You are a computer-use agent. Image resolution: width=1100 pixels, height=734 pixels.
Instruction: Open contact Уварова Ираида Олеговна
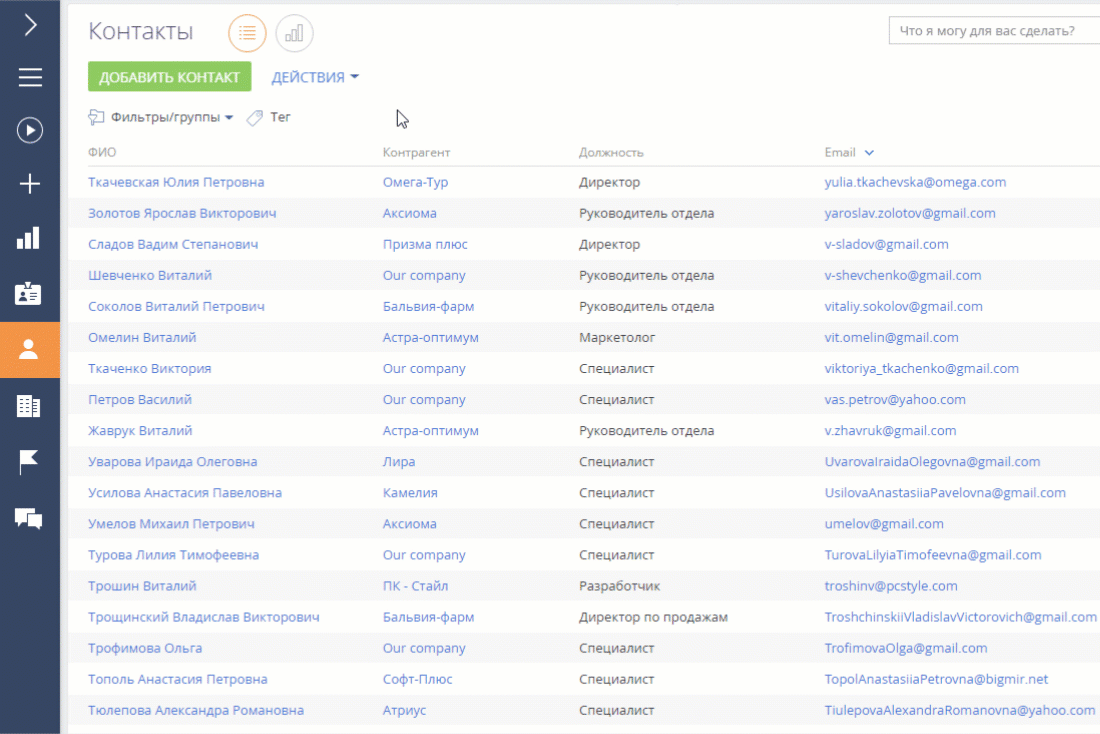(x=173, y=462)
